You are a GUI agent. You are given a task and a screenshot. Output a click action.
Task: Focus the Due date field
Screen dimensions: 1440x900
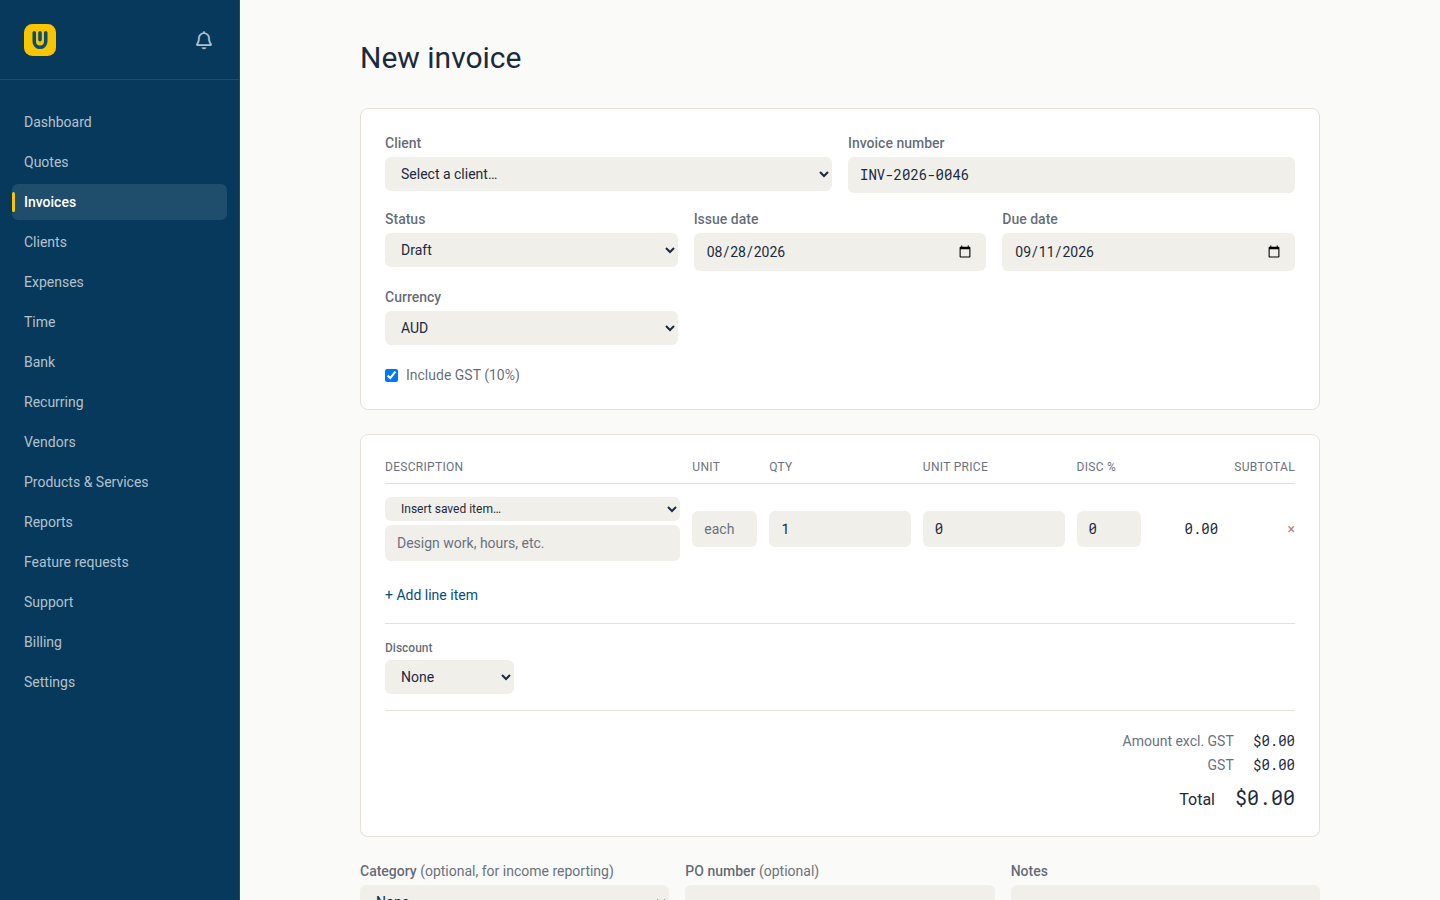pyautogui.click(x=1148, y=252)
